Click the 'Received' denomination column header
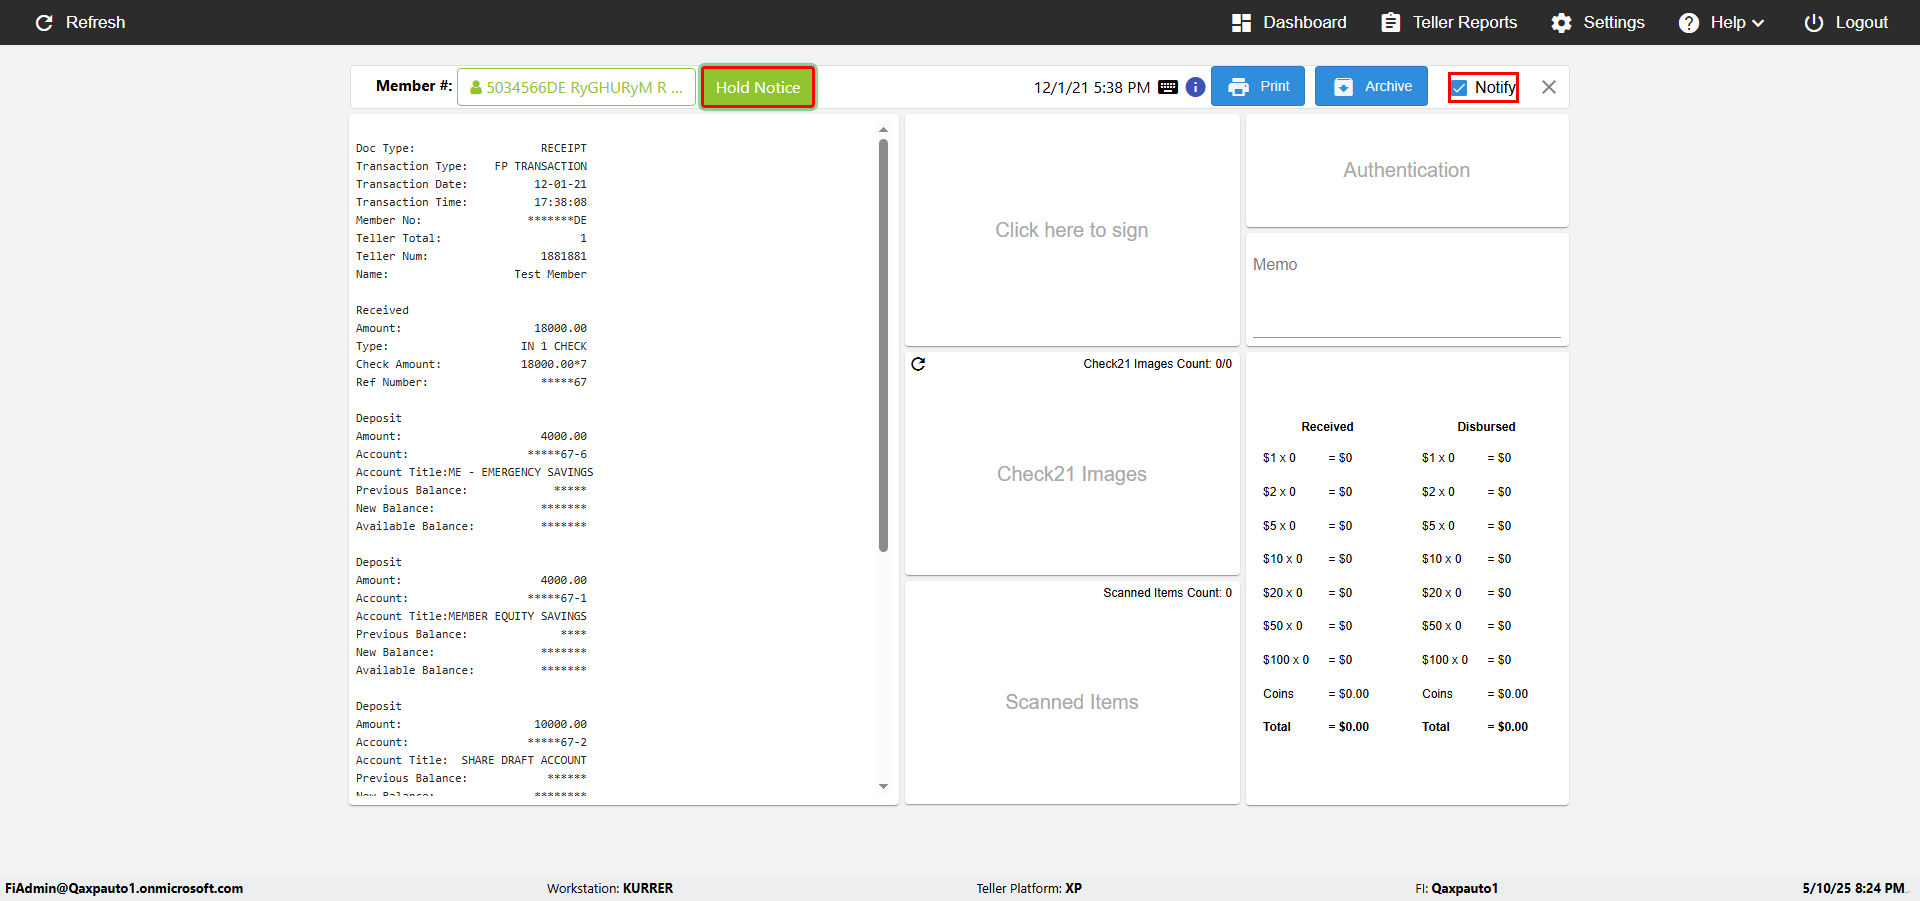The image size is (1920, 901). tap(1327, 427)
